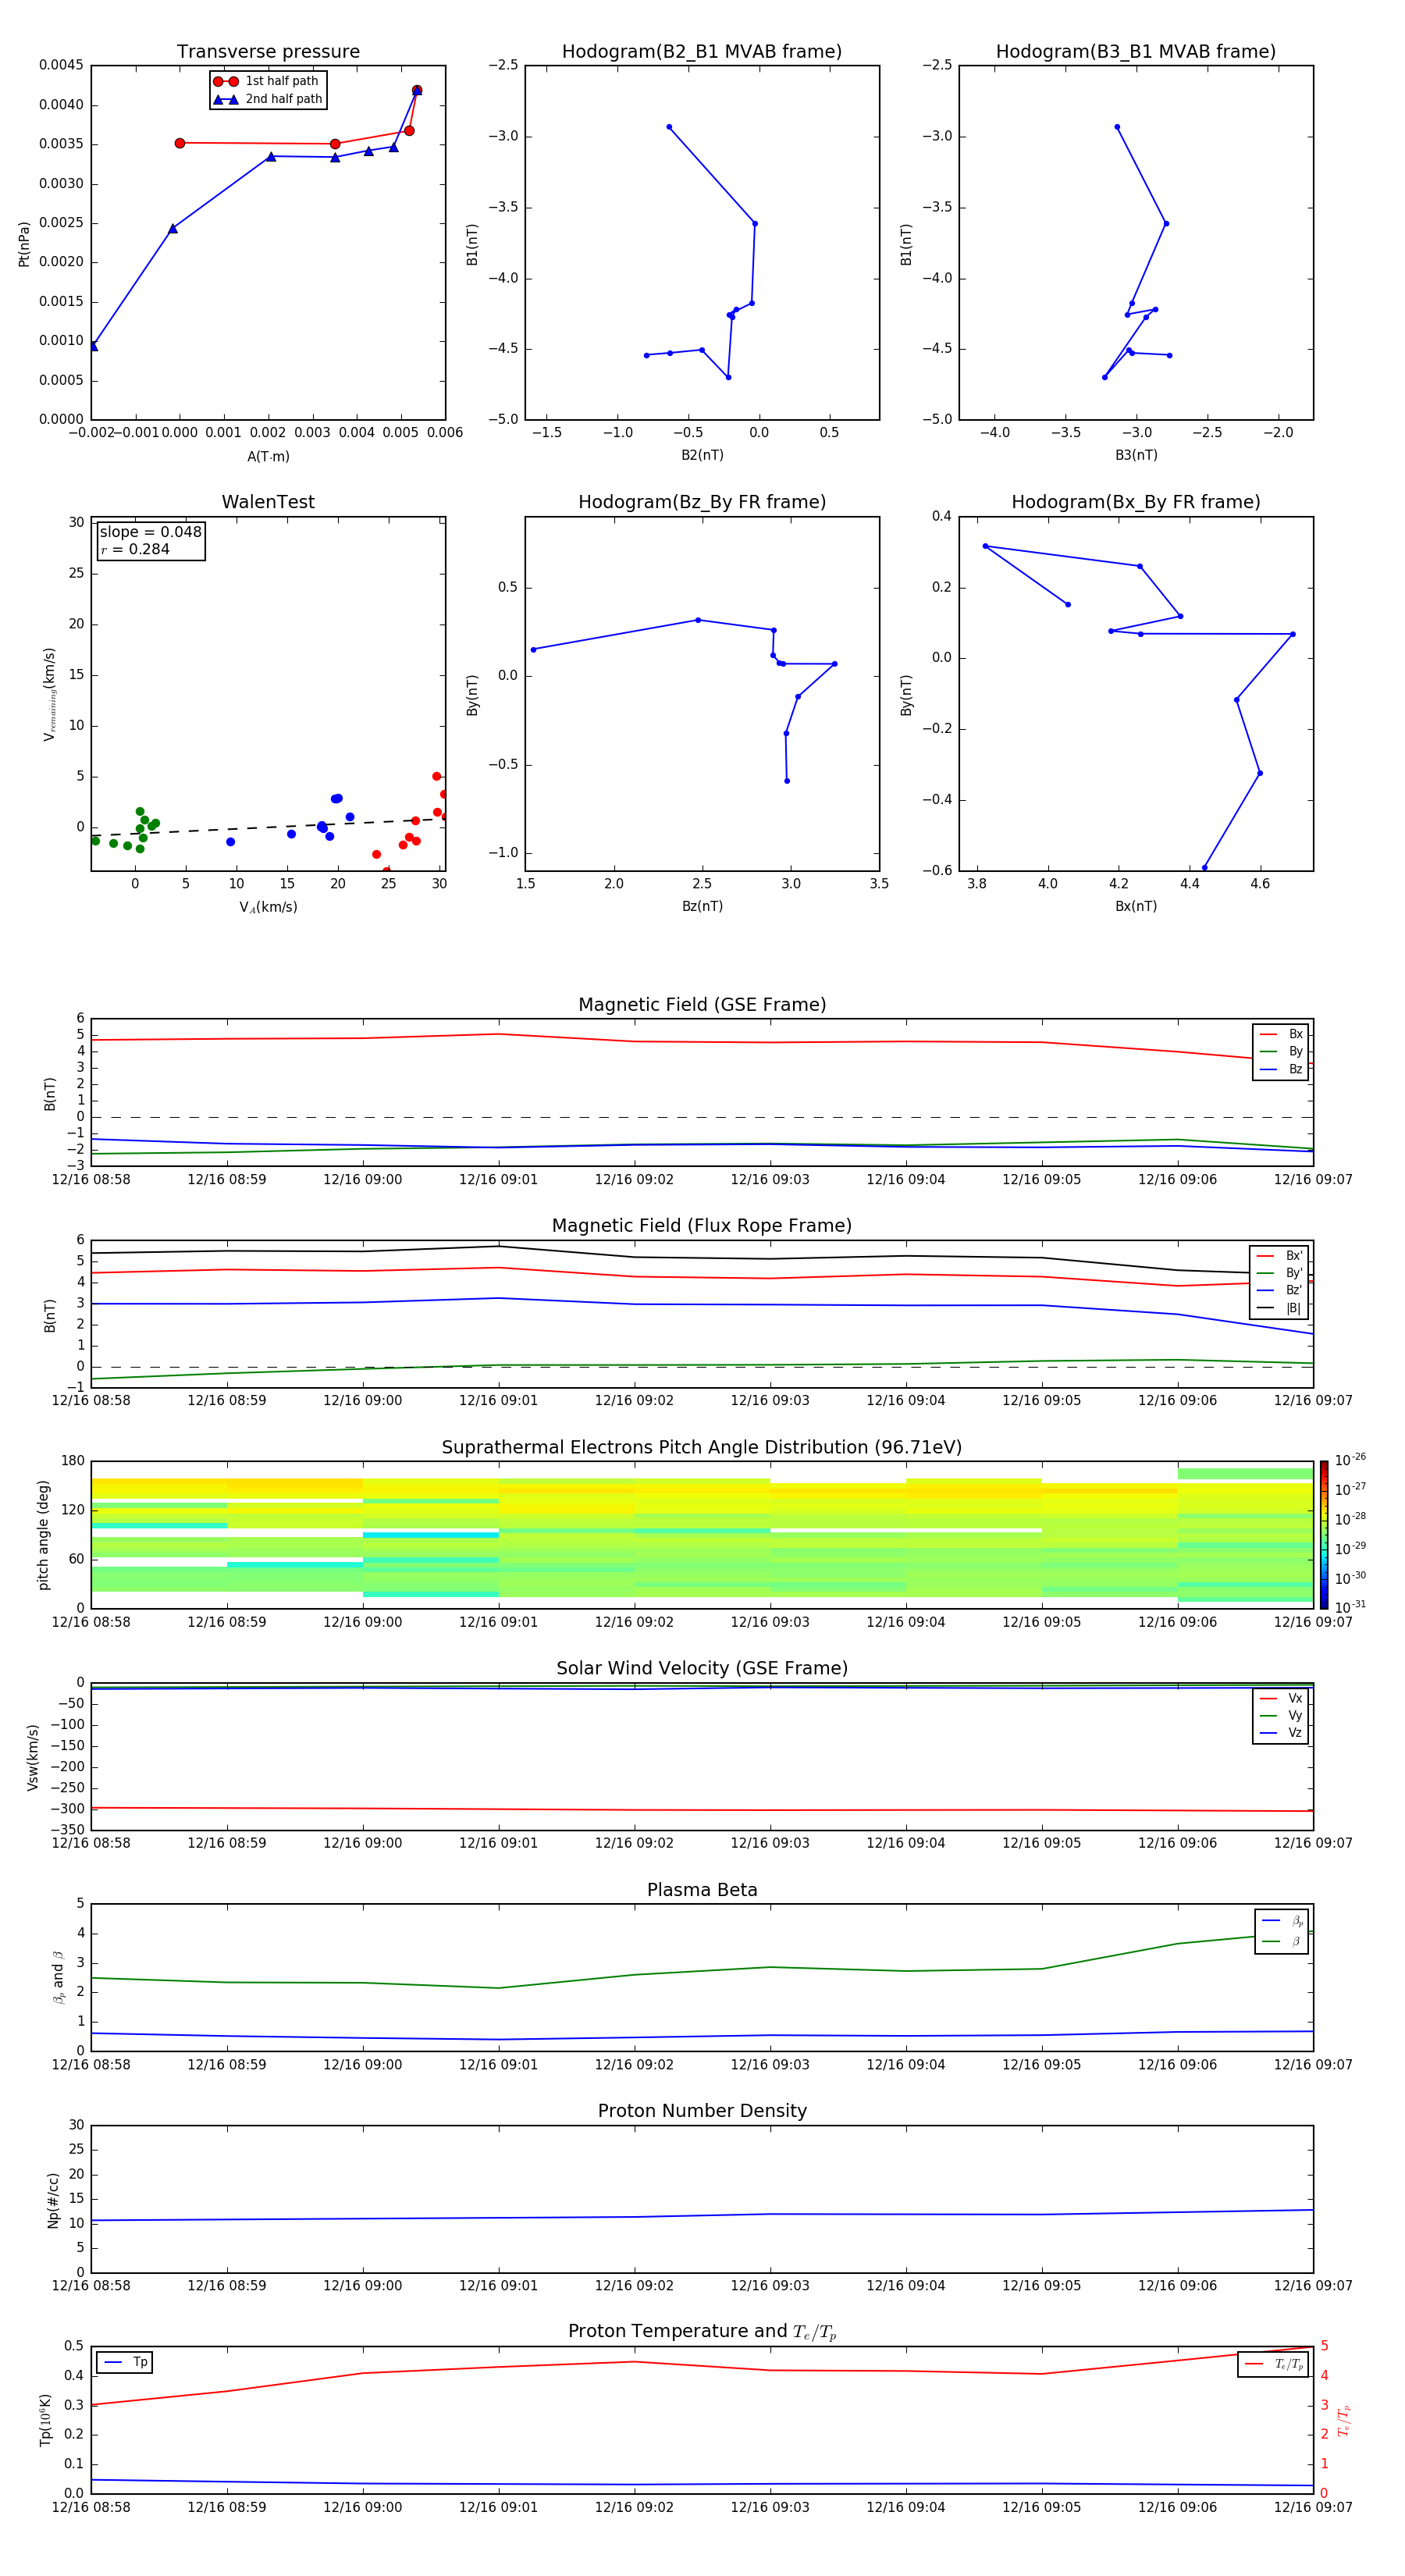Viewport: 1405px width, 2576px height.
Task: Click the 'slope = 0.048' annotation
Action: tap(150, 532)
